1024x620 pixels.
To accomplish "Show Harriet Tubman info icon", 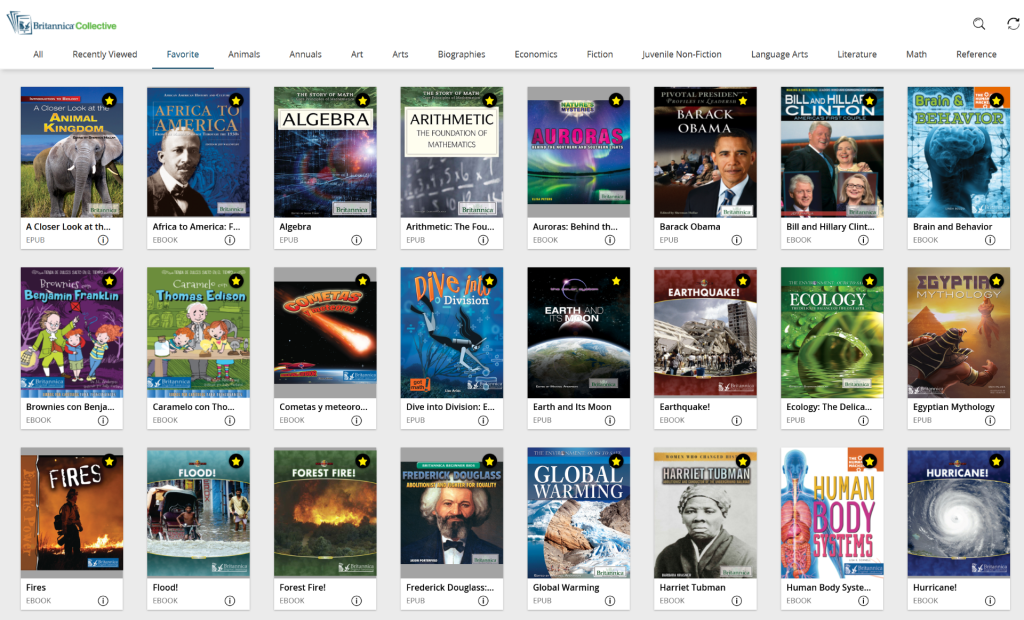I will tap(737, 600).
